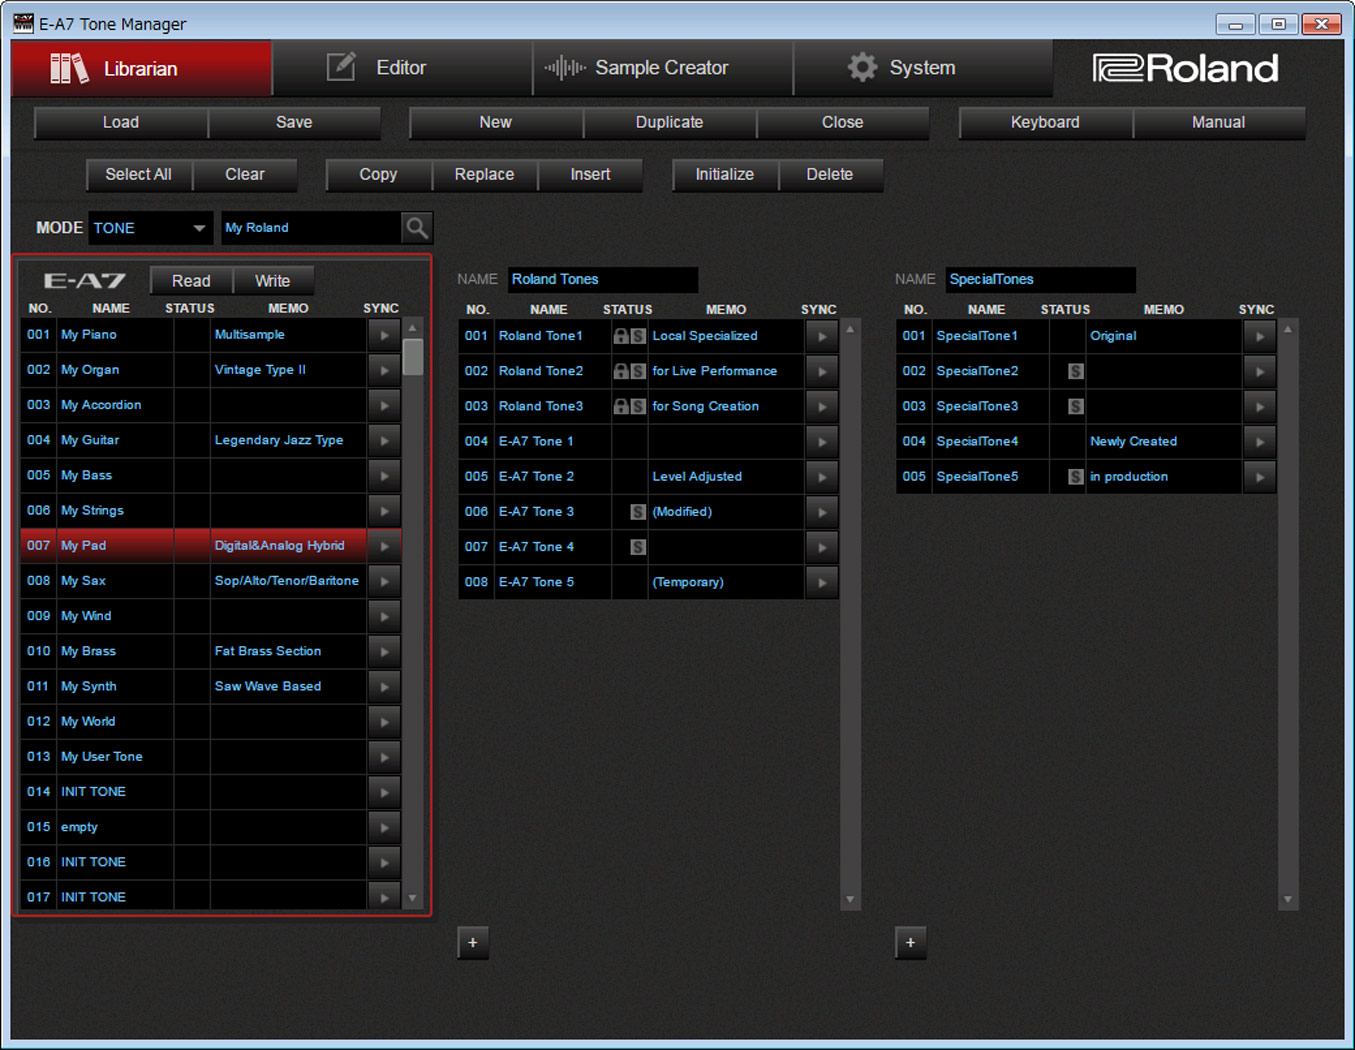This screenshot has width=1355, height=1050.
Task: Click sync arrow for SpecialTone5
Action: [x=1260, y=477]
